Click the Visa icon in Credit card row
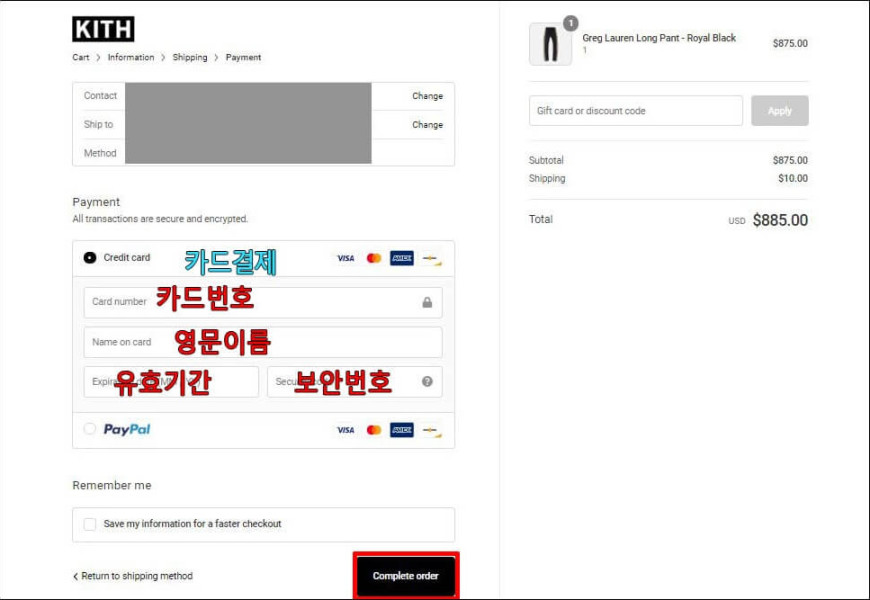This screenshot has width=870, height=600. (x=346, y=258)
